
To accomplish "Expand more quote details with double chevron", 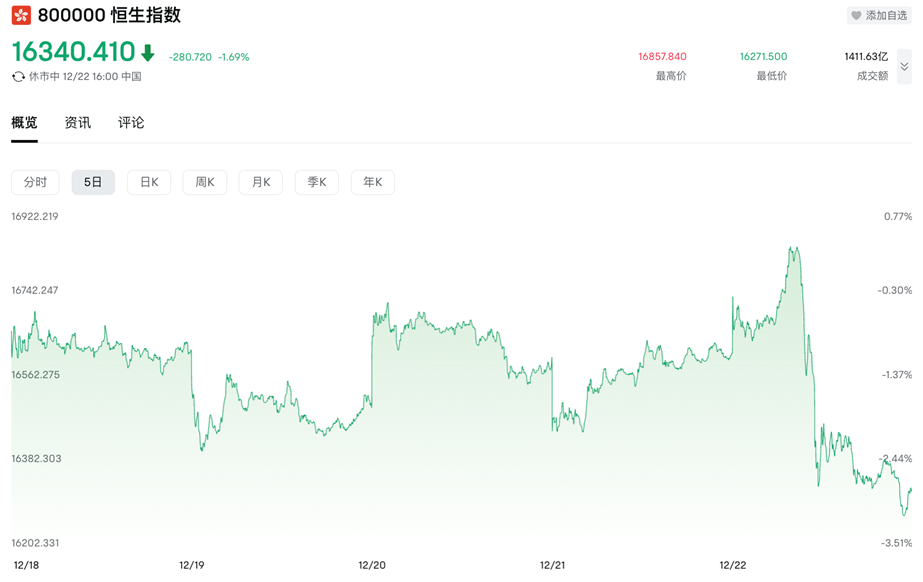I will coord(904,67).
